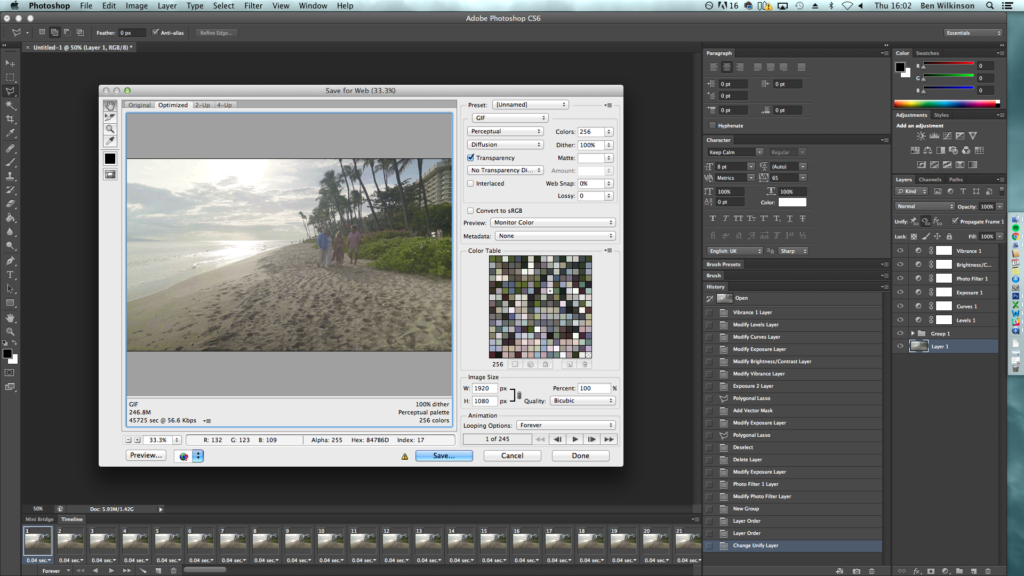Viewport: 1024px width, 576px height.
Task: Enable the Interlaced checkbox
Action: tap(471, 184)
